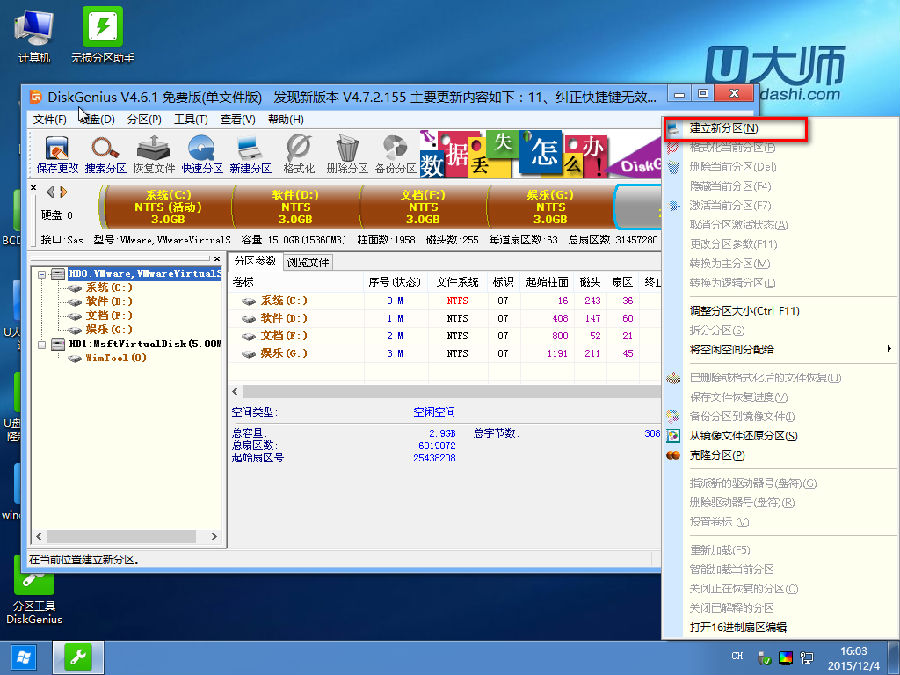Click the DiskGenius title bar app icon
Viewport: 900px width, 675px height.
[x=36, y=96]
